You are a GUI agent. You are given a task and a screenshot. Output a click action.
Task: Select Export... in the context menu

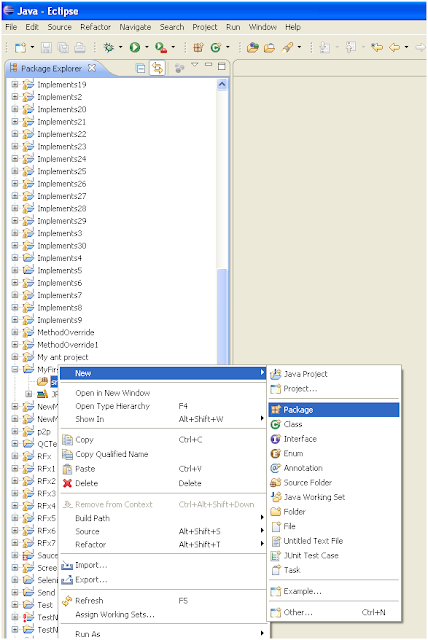[x=163, y=580]
